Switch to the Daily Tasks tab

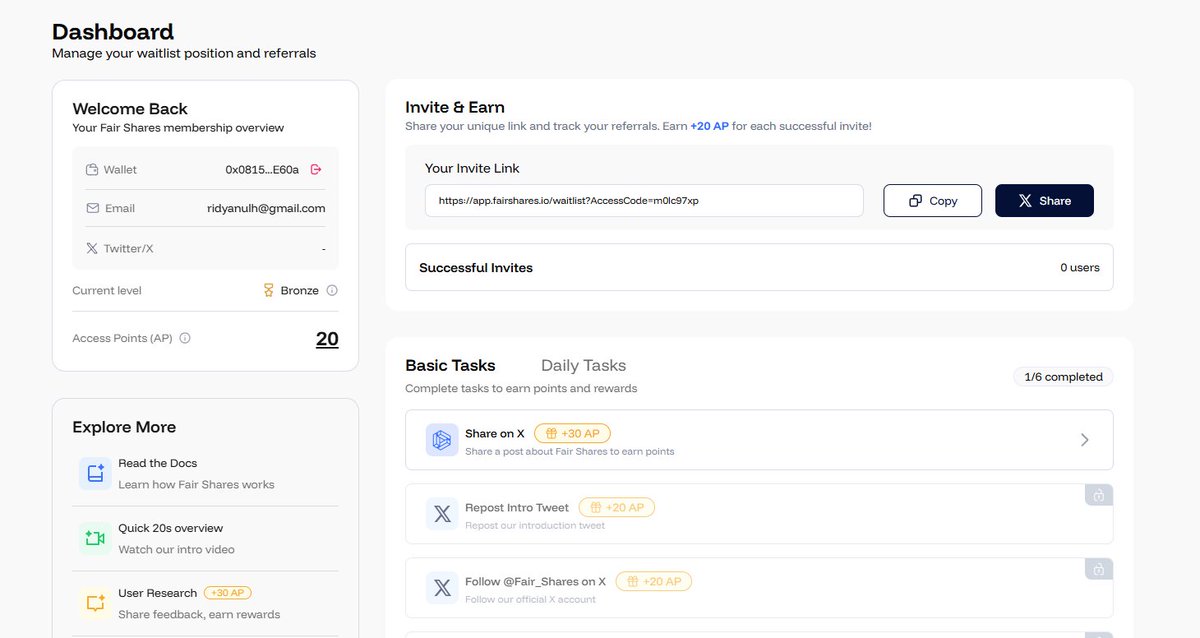pos(583,364)
